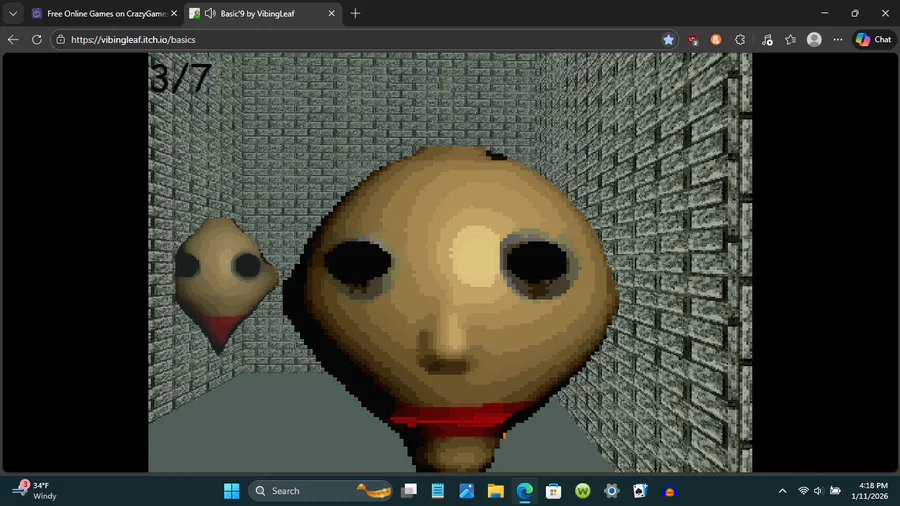Open the Windows Start menu
The height and width of the screenshot is (506, 900).
click(232, 491)
